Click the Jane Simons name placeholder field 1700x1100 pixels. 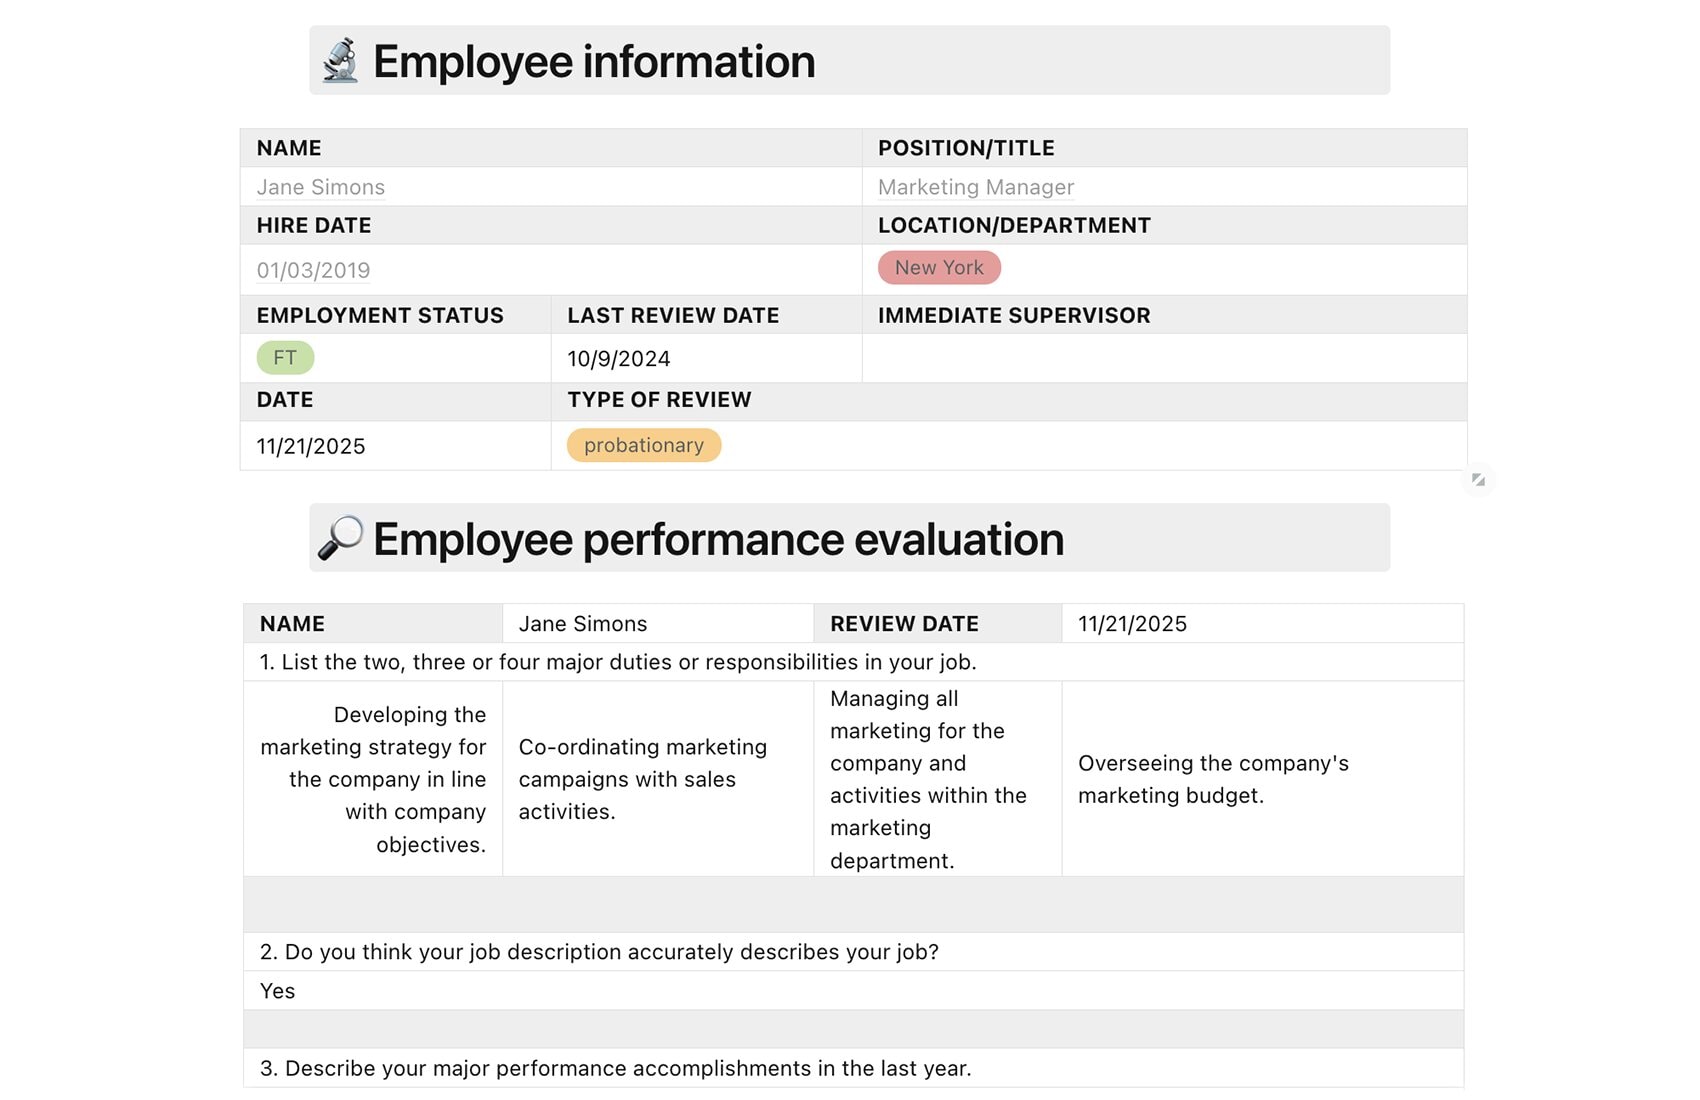click(319, 187)
